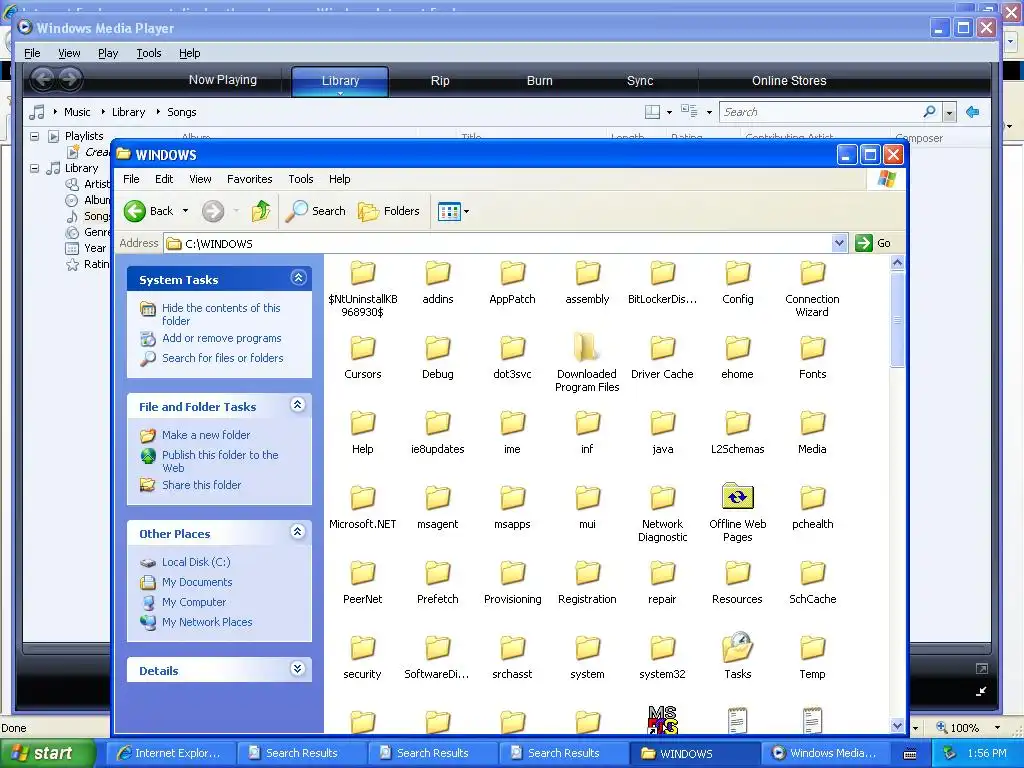The width and height of the screenshot is (1024, 768).
Task: Collapse the Library tree in Media Player
Action: [x=35, y=168]
